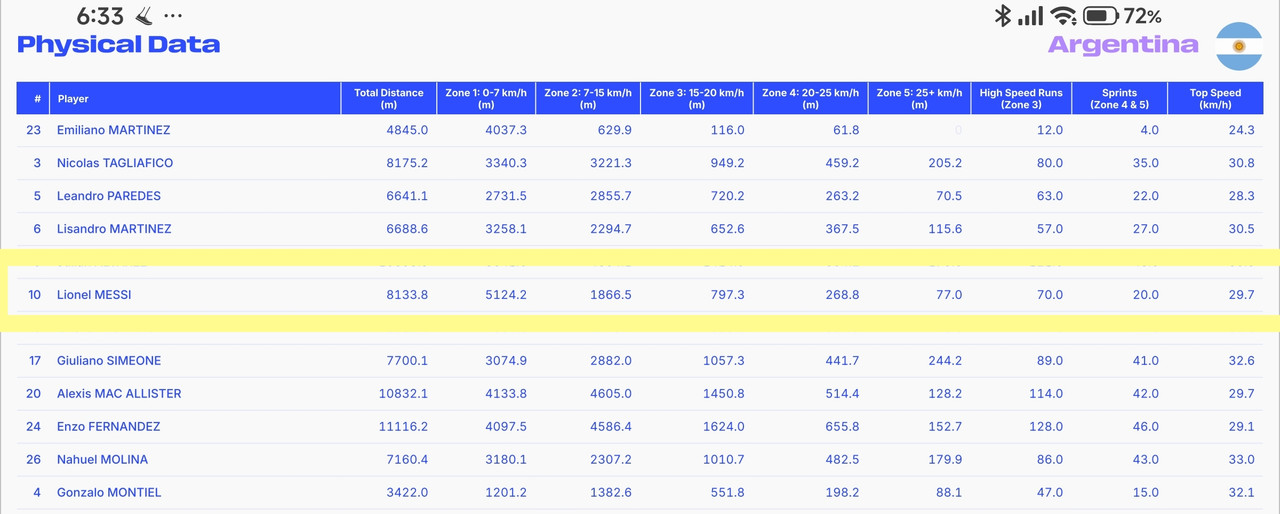Tap the battery indicator icon
The image size is (1280, 514).
click(1100, 16)
